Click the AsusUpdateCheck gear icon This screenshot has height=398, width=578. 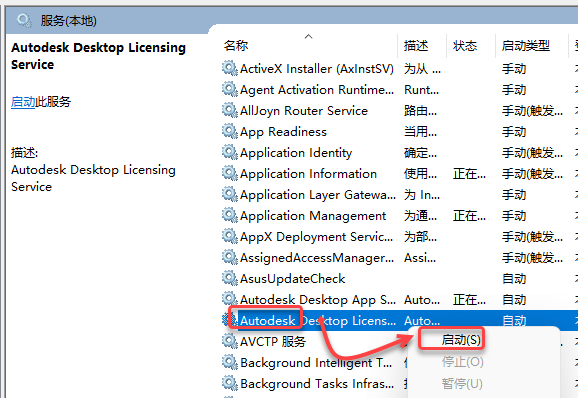pos(230,279)
